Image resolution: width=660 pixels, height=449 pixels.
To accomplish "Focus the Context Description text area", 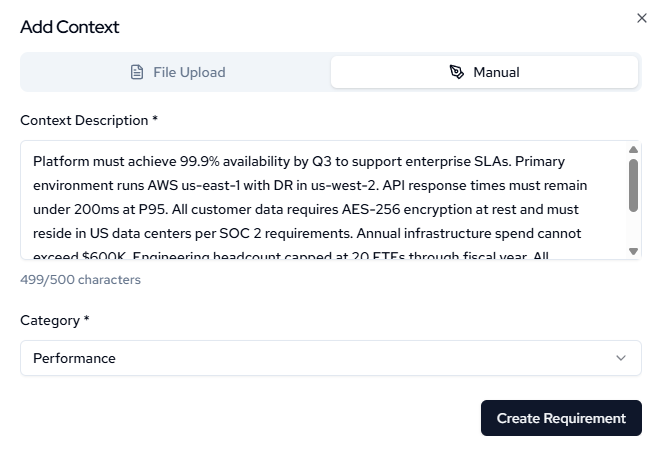I will [x=320, y=200].
